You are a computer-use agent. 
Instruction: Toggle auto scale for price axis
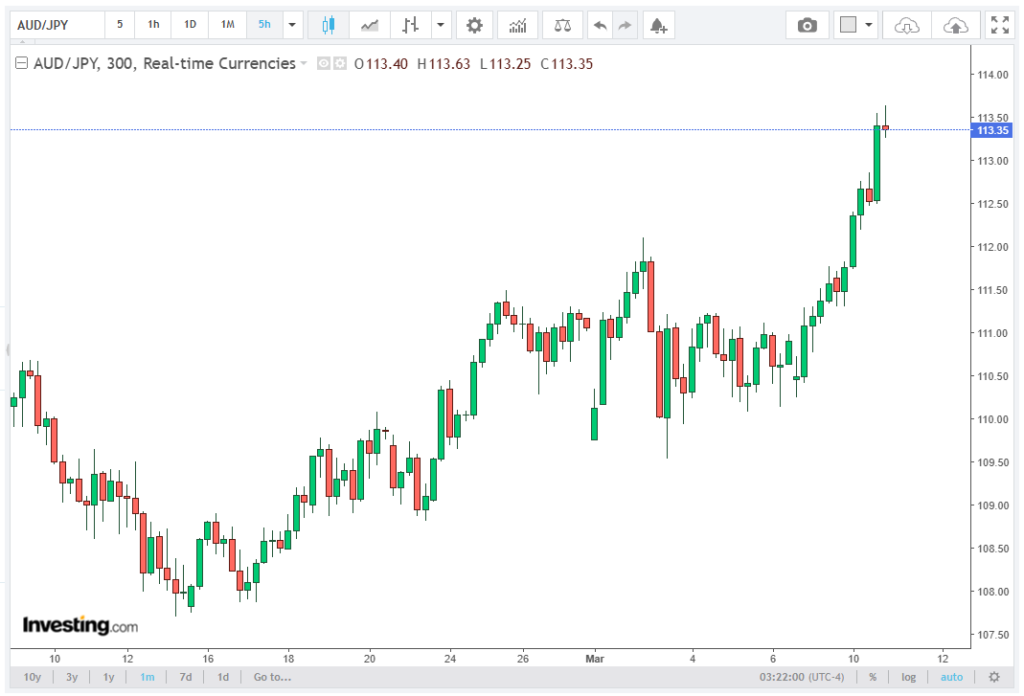point(952,677)
